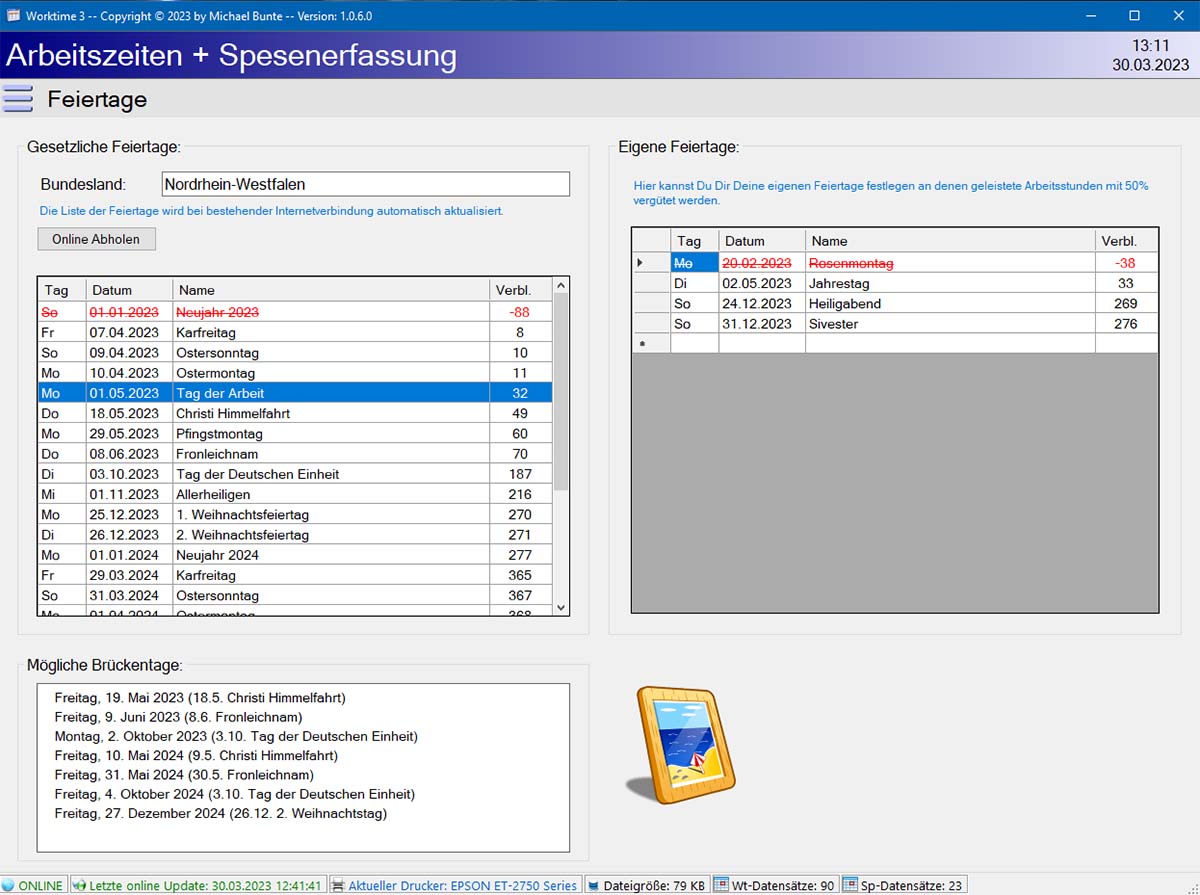Click Freitag, 10. Mai 2024 bridge day
This screenshot has width=1200, height=895.
[x=196, y=755]
